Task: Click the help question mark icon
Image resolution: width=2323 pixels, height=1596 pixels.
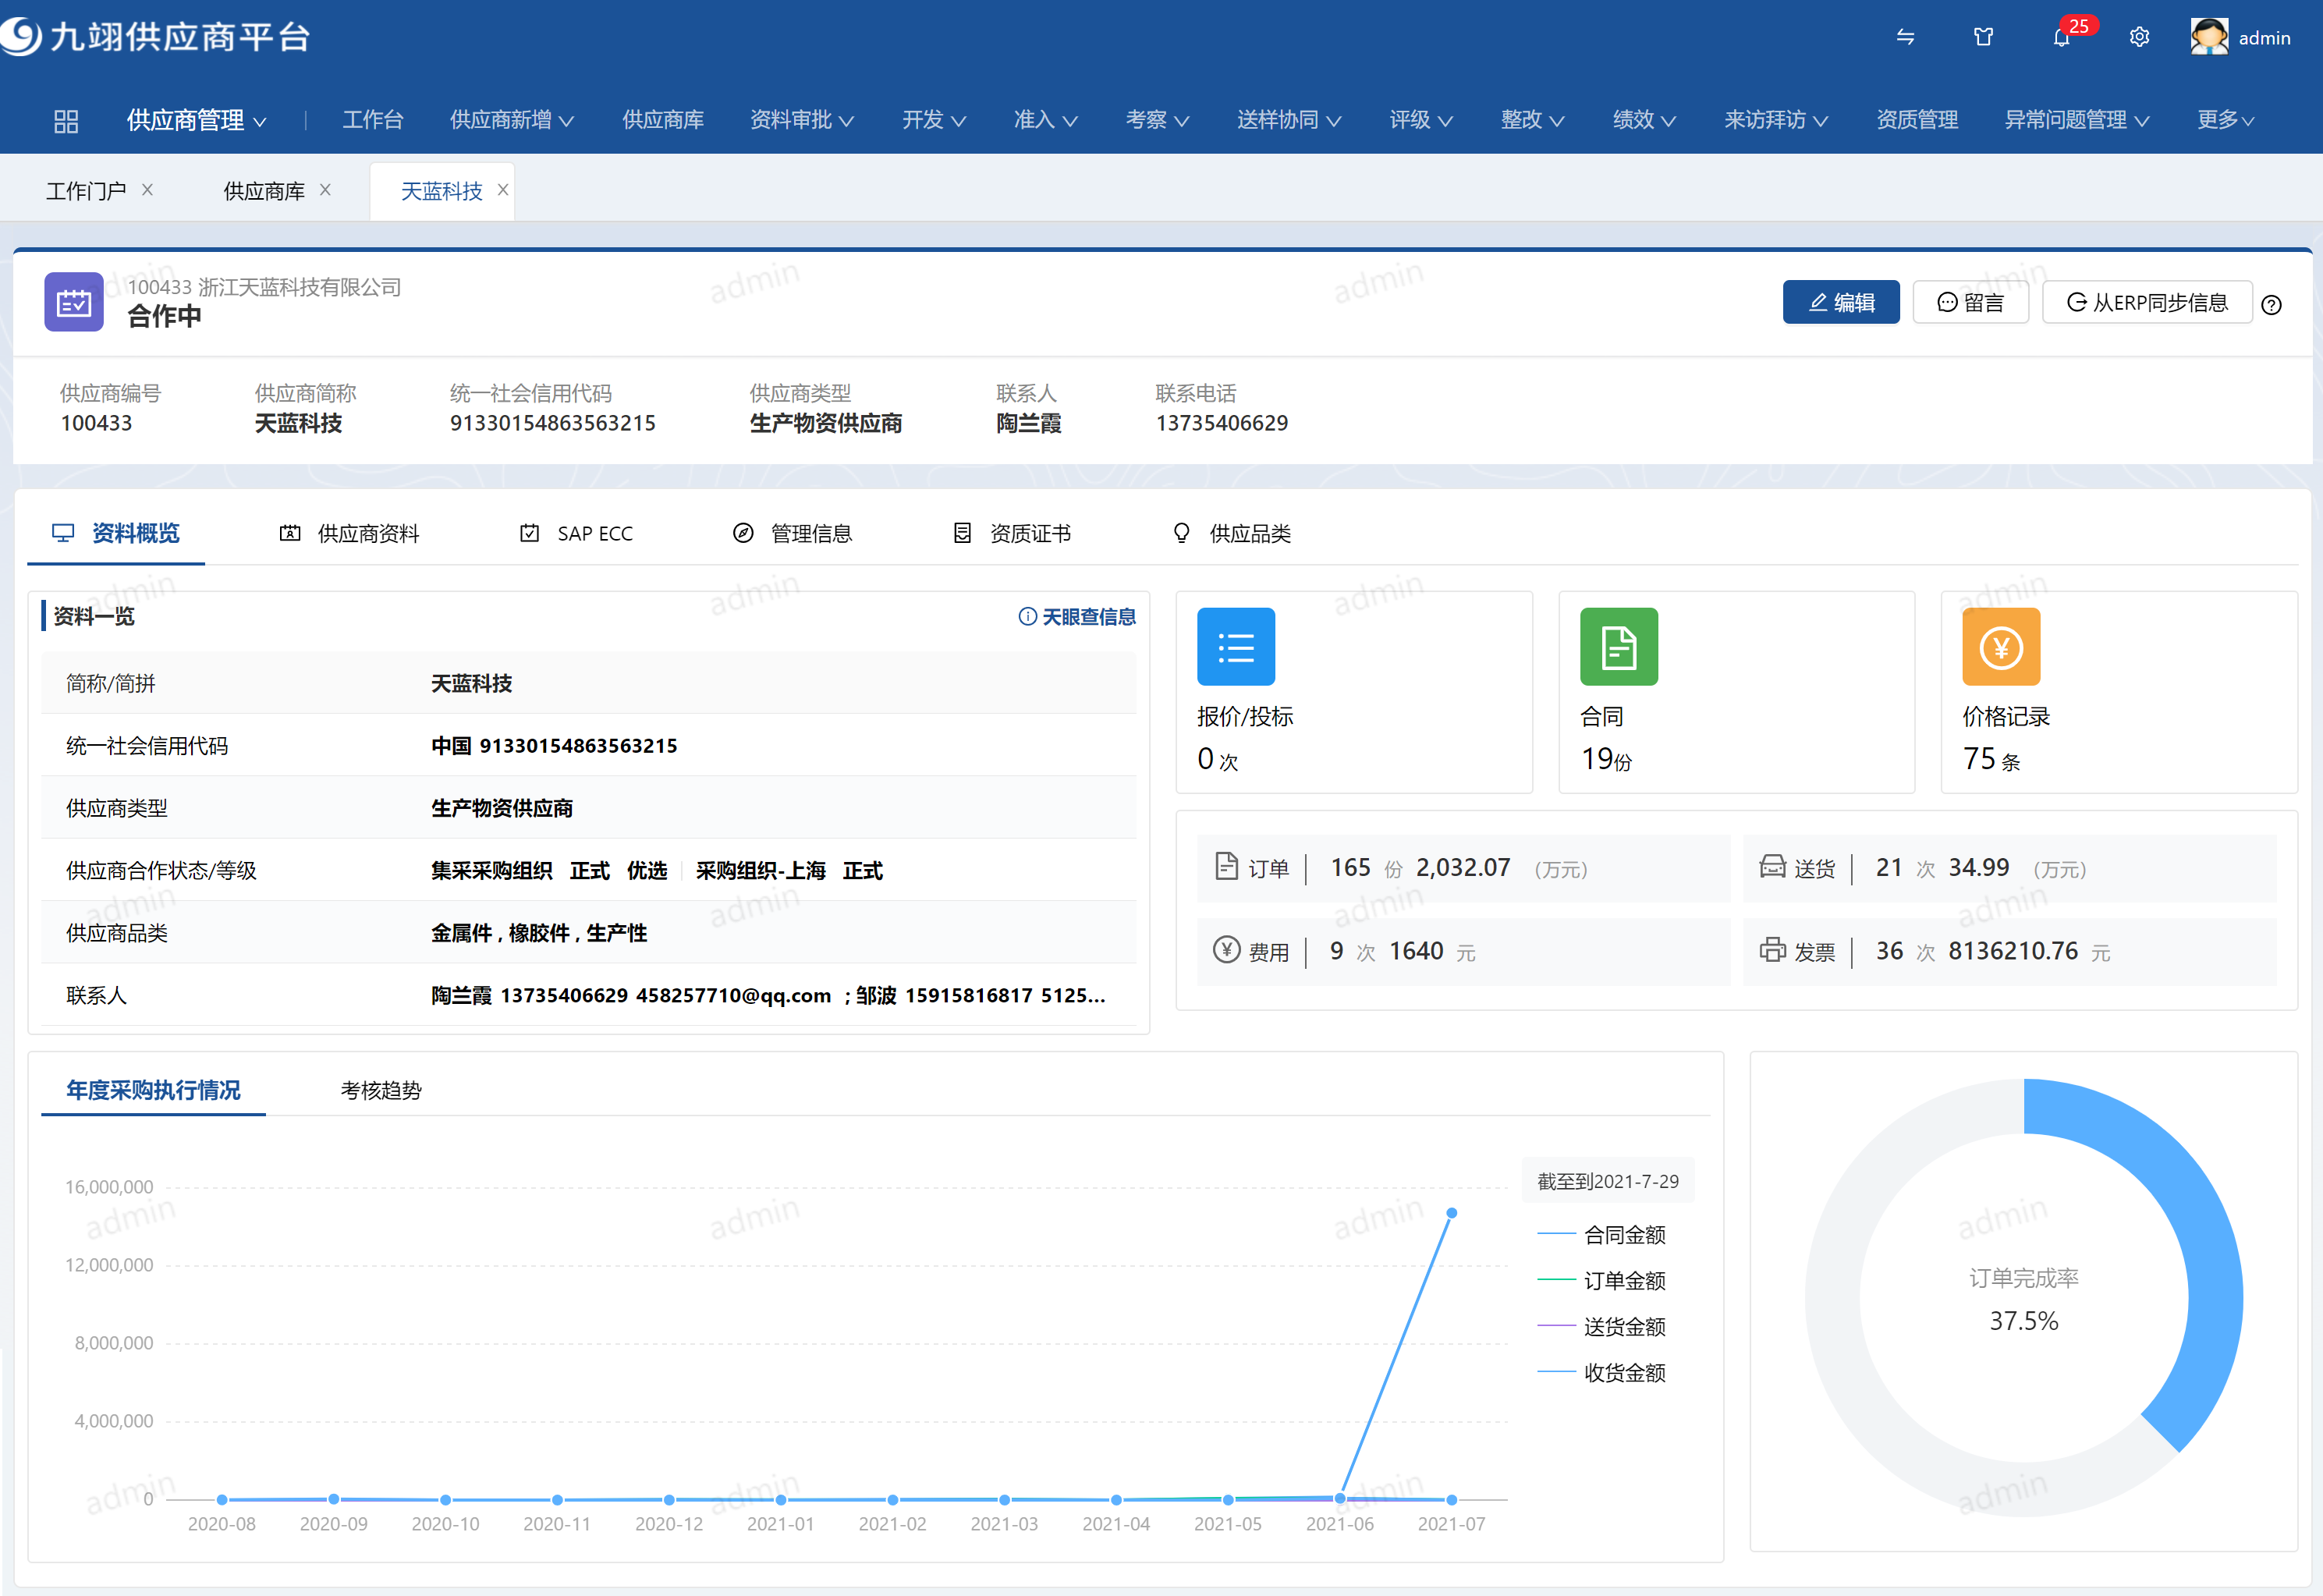Action: [x=2272, y=305]
